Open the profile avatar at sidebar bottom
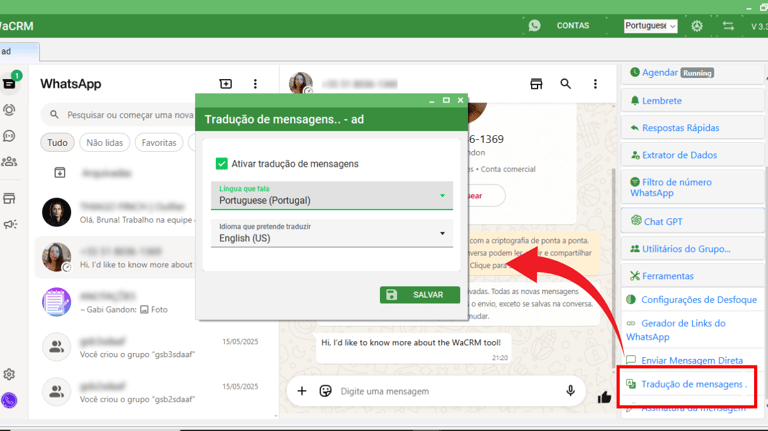 [9, 400]
